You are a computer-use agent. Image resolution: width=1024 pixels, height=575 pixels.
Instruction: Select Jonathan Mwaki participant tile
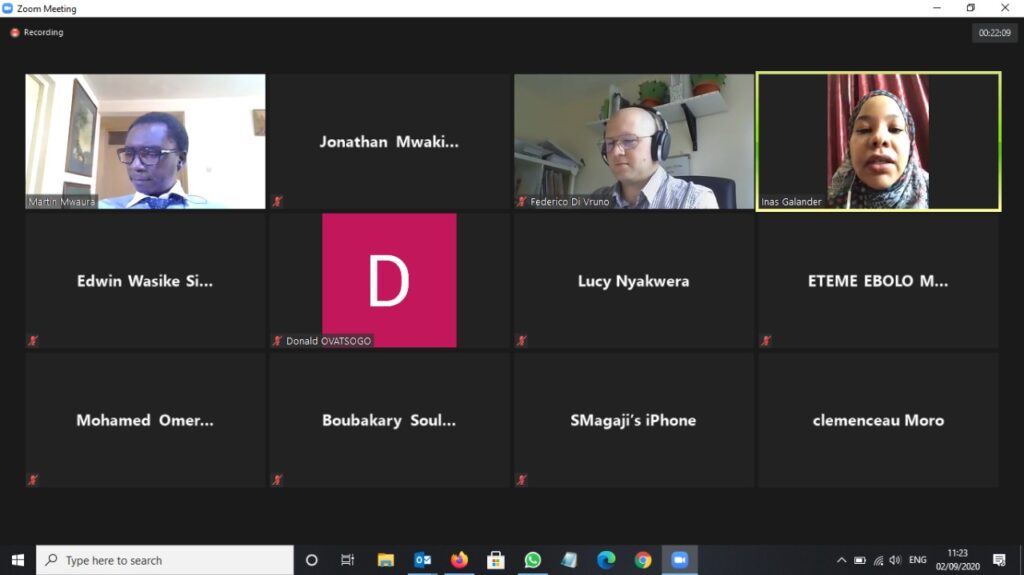(389, 141)
